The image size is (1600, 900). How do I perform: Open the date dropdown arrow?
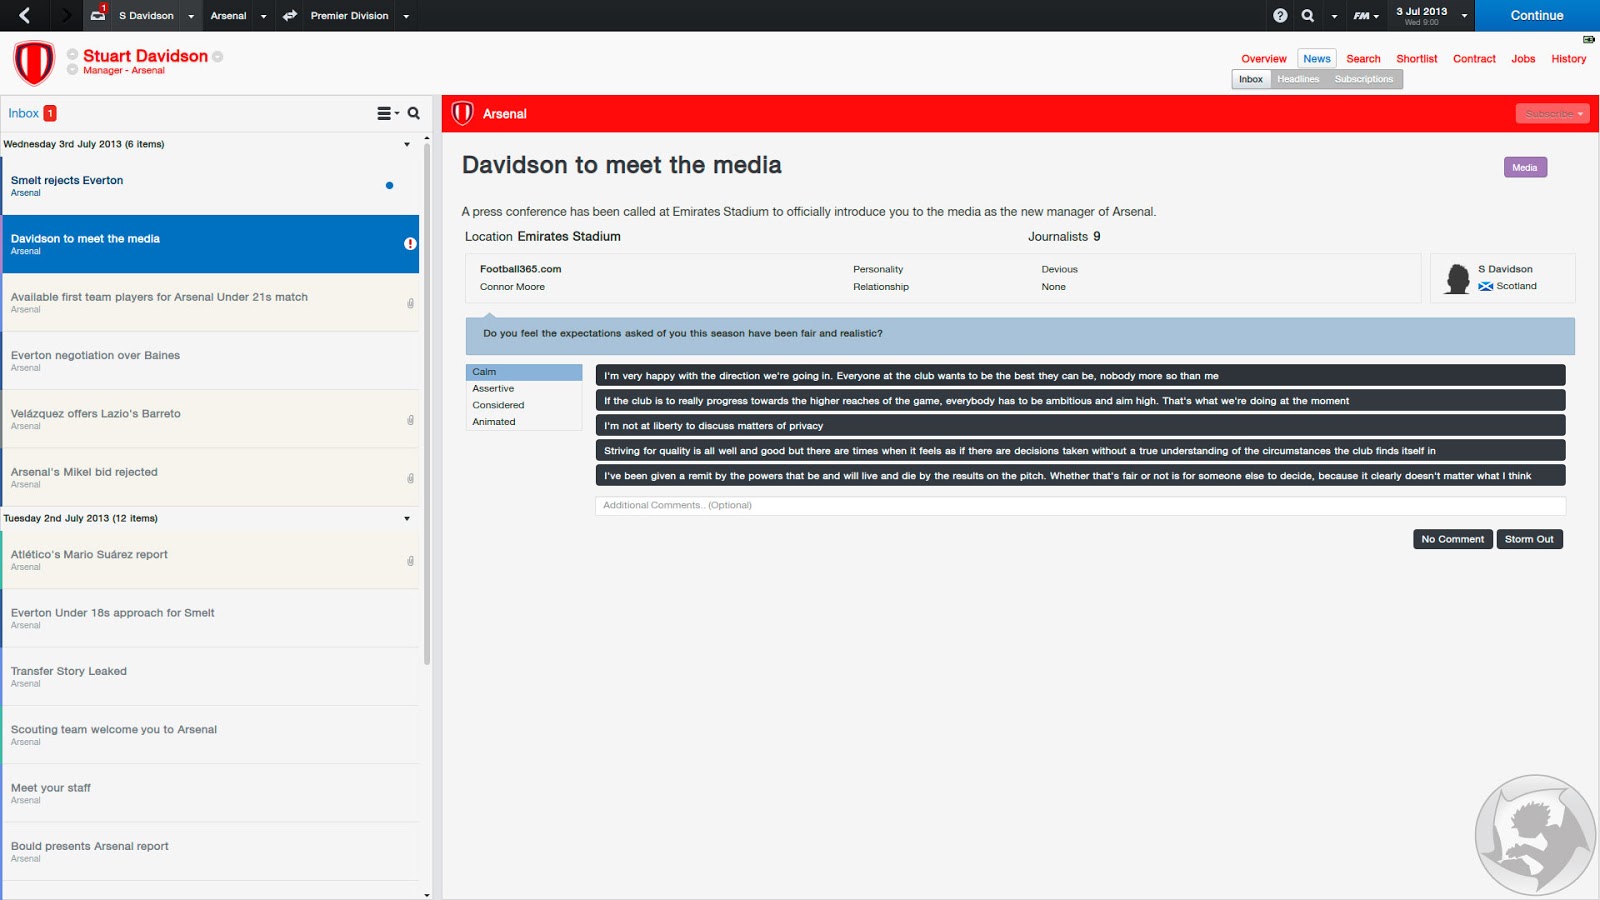pos(1464,16)
